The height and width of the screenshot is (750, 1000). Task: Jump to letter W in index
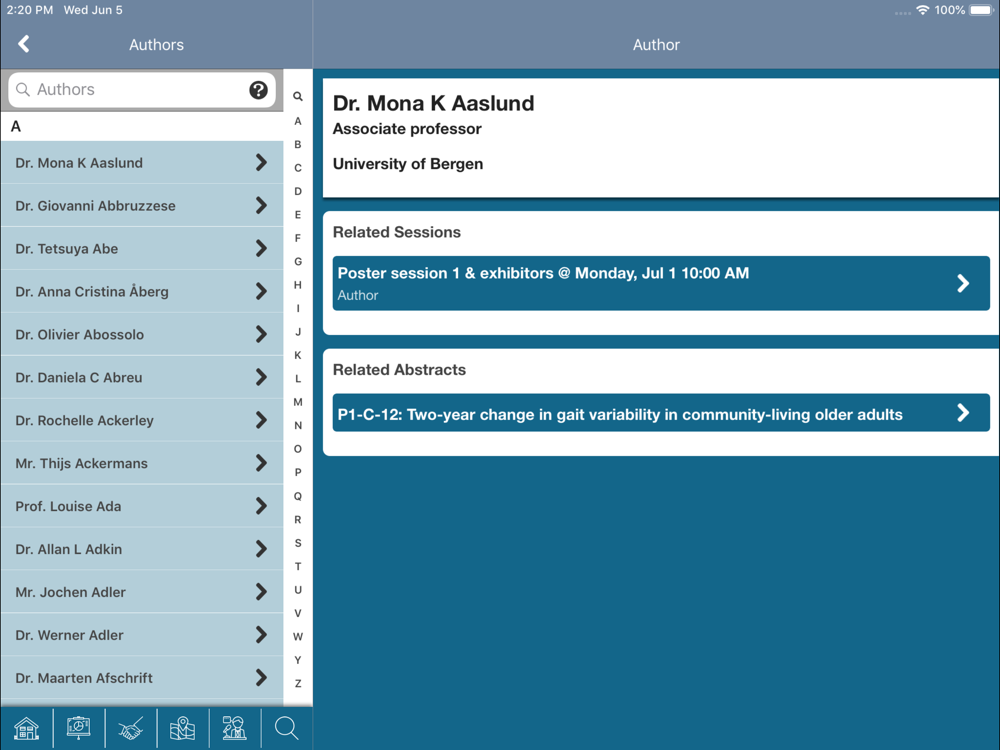(x=298, y=636)
